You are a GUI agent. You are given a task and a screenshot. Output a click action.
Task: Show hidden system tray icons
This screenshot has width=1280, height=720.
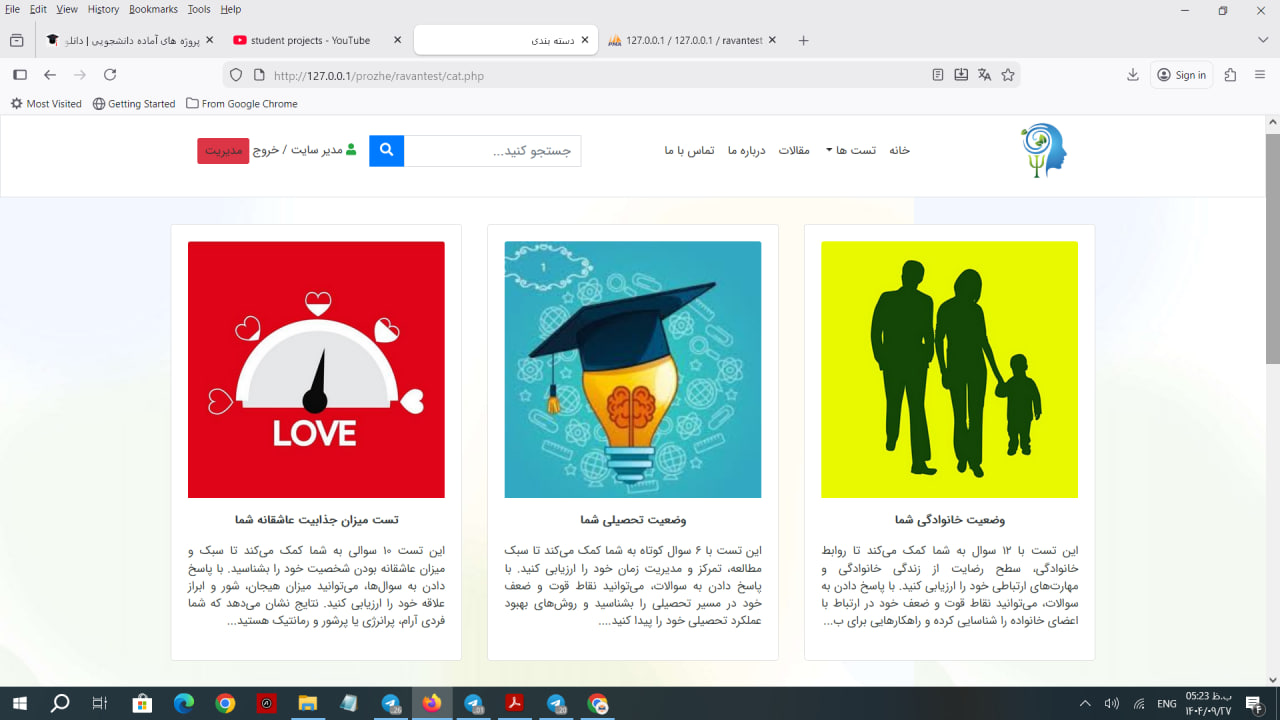(1085, 704)
